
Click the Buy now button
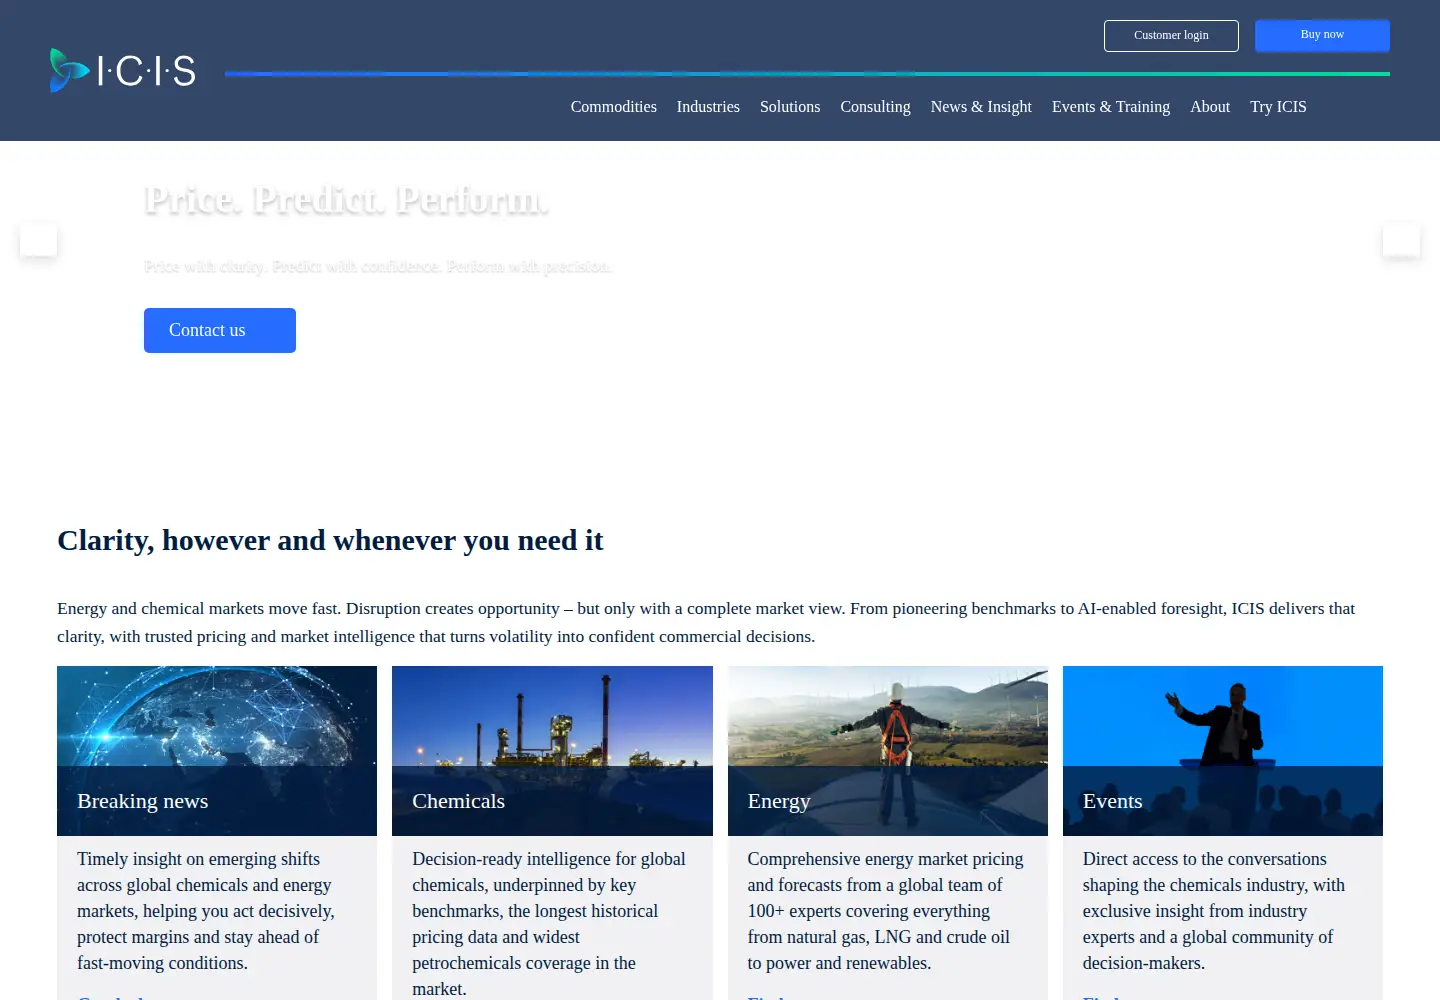pos(1322,35)
